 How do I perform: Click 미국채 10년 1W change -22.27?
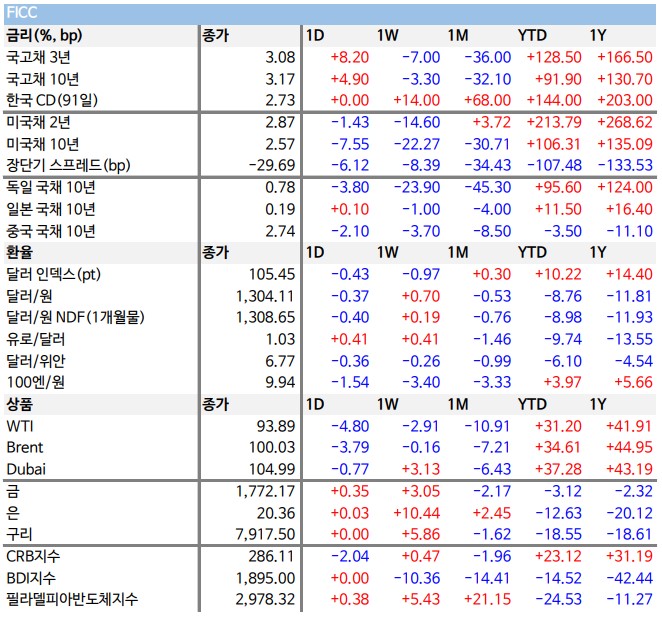point(417,144)
